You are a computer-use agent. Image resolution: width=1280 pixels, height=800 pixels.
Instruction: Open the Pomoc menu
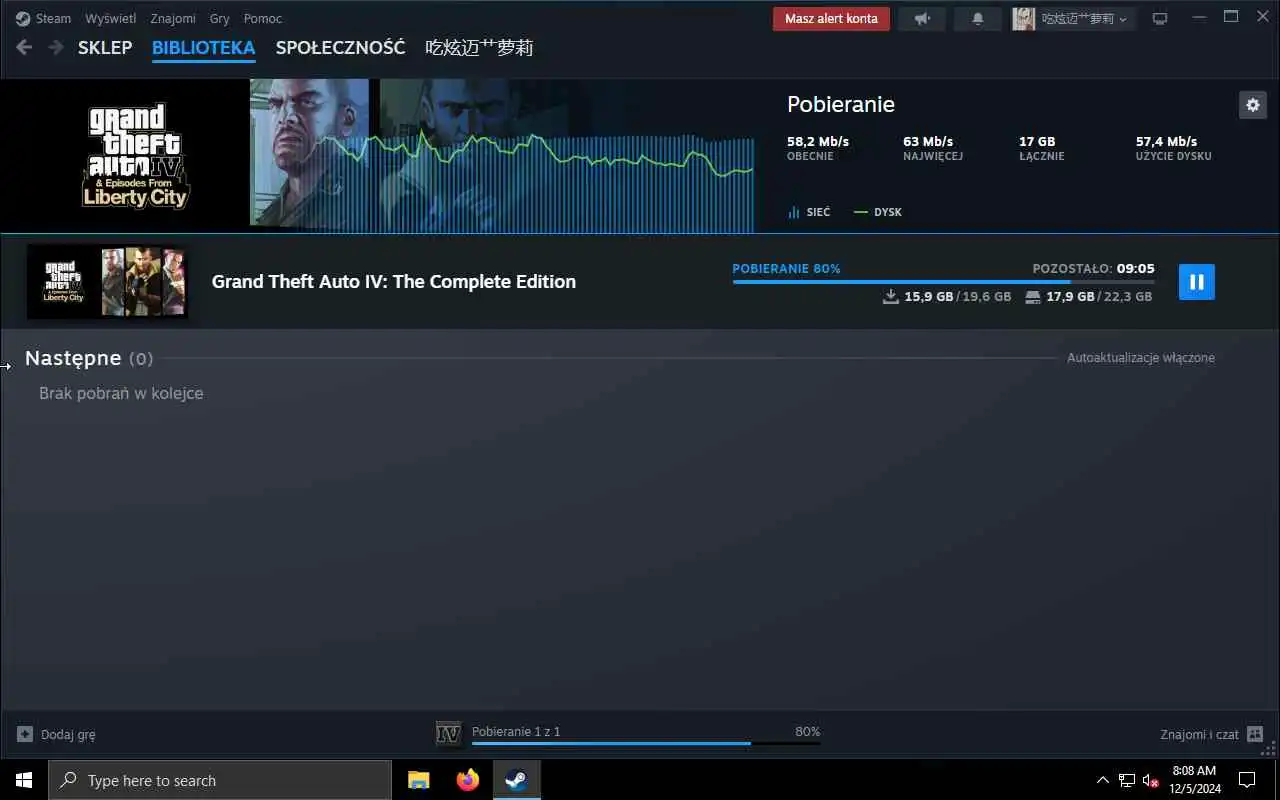coord(263,18)
